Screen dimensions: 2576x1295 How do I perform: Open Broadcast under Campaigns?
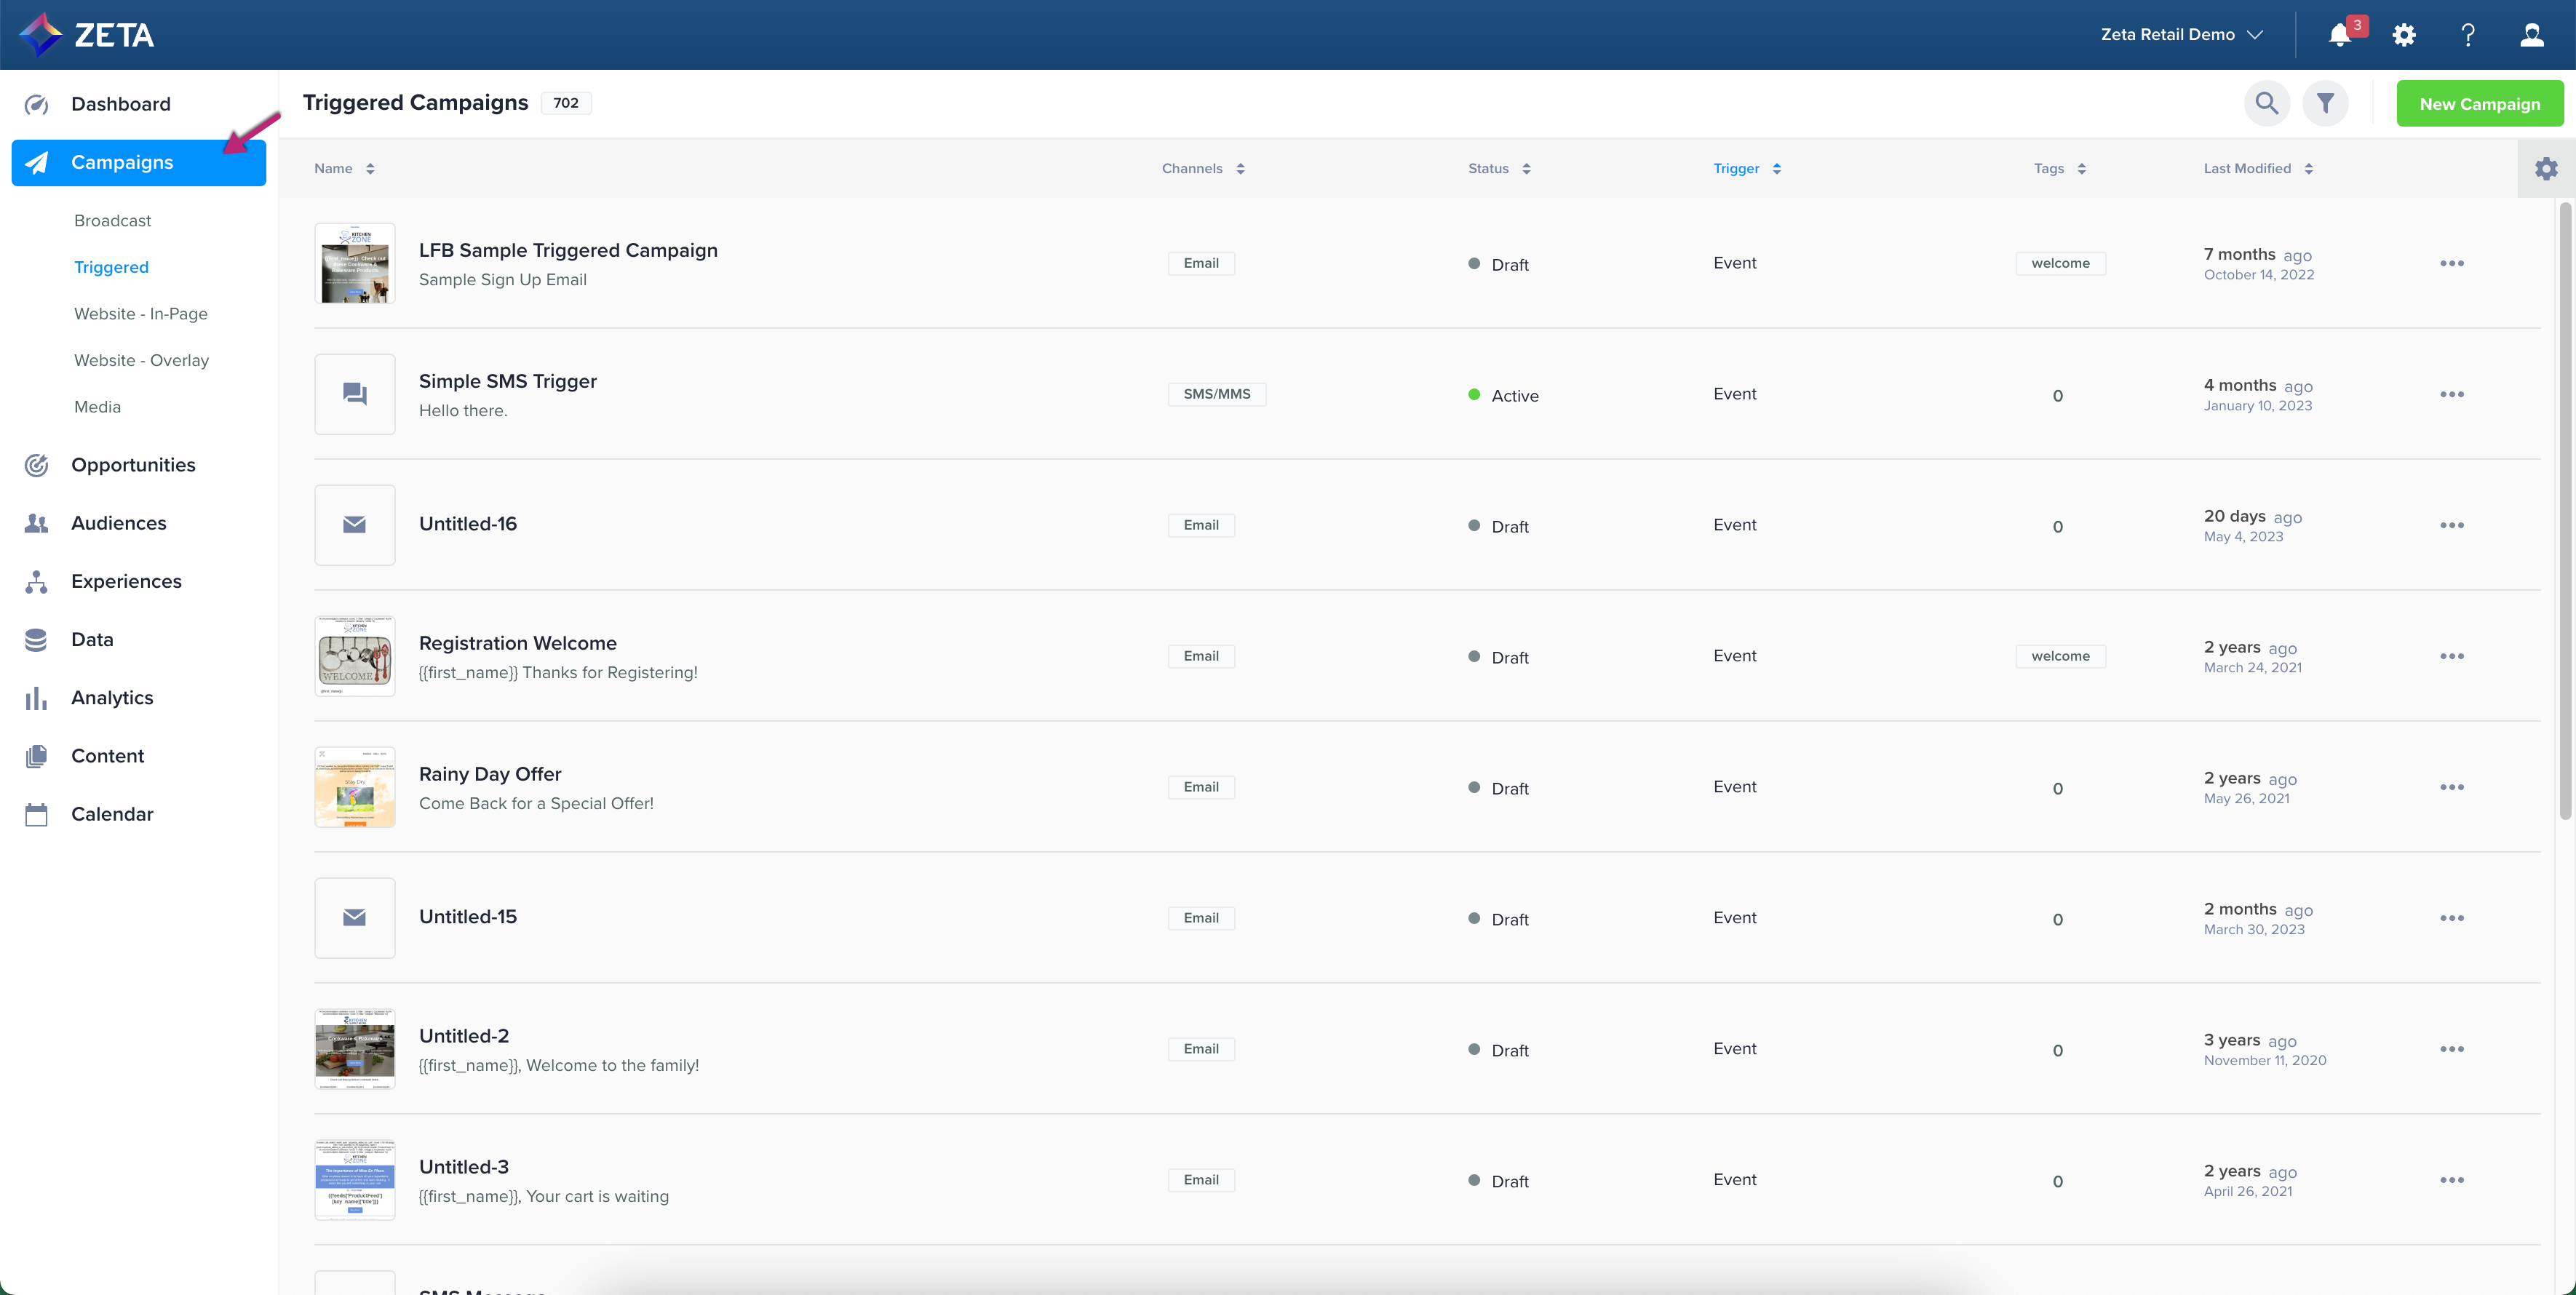[112, 220]
